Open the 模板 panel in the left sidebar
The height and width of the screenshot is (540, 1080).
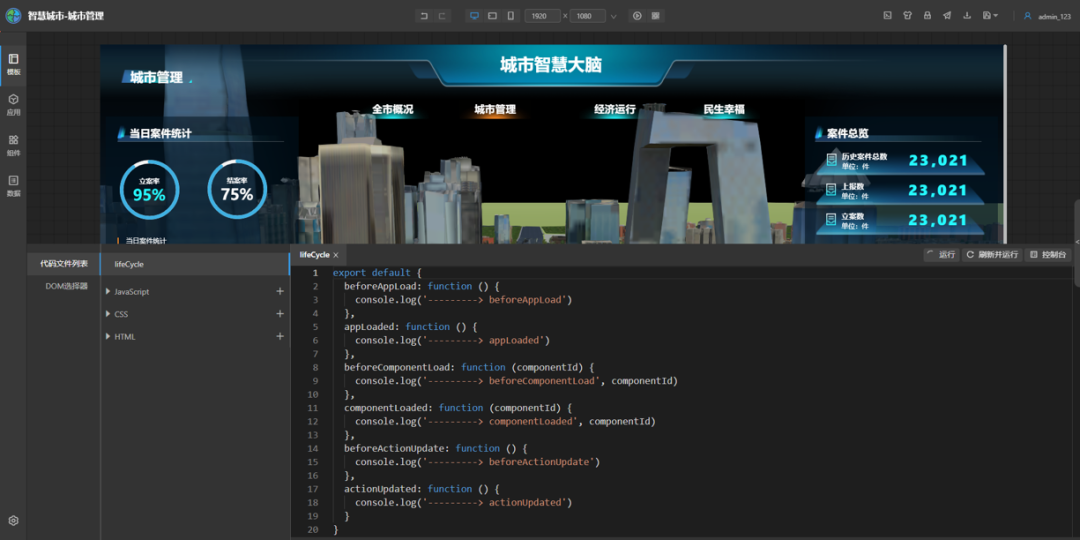[x=13, y=63]
